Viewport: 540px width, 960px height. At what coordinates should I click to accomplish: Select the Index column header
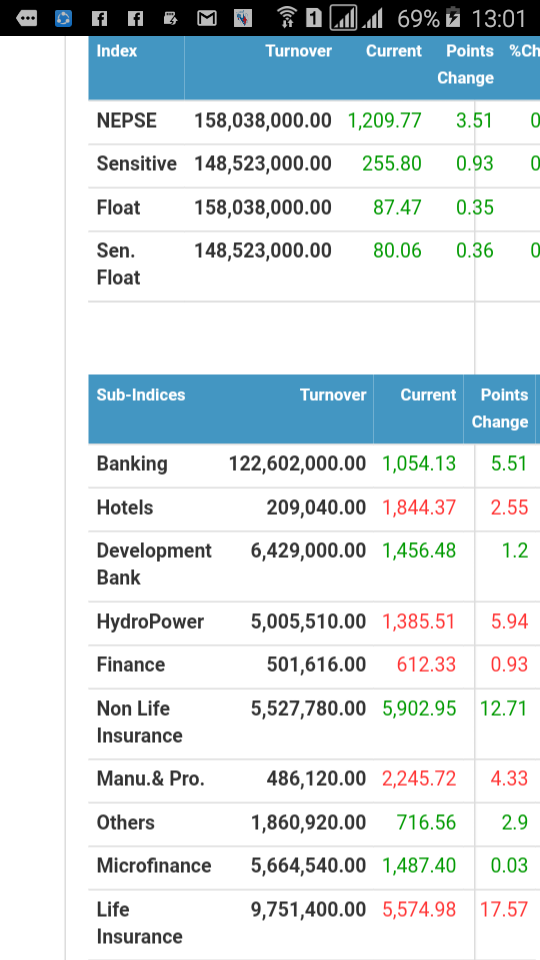click(x=117, y=51)
